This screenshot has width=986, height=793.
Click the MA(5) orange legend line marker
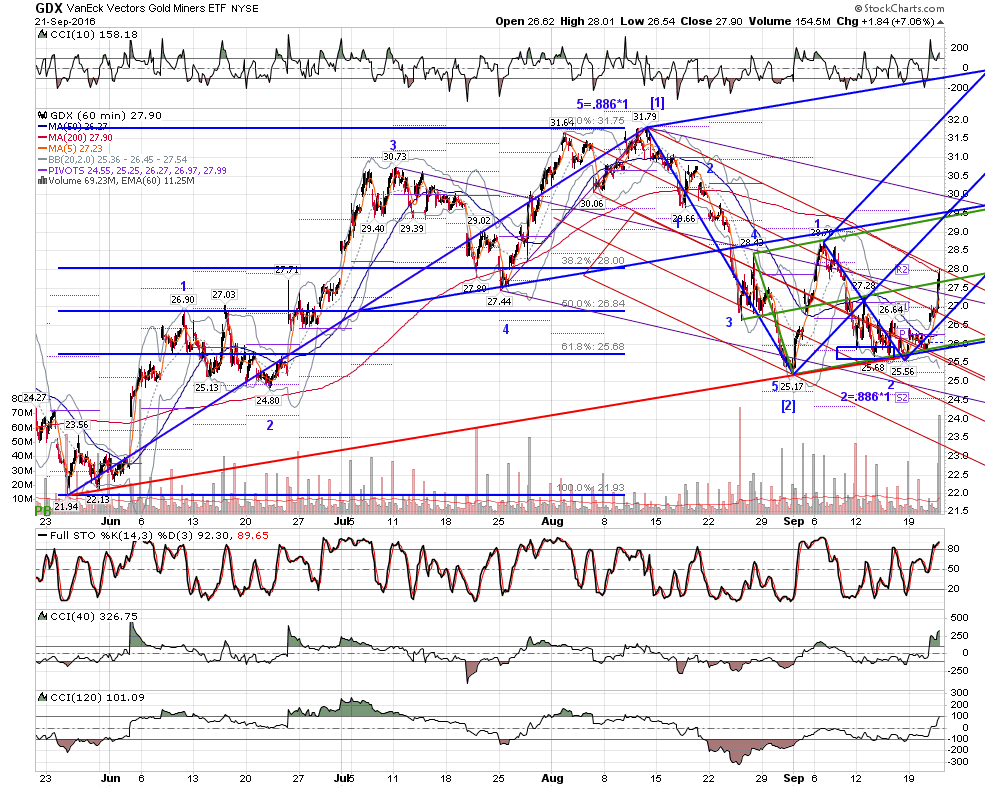(43, 148)
